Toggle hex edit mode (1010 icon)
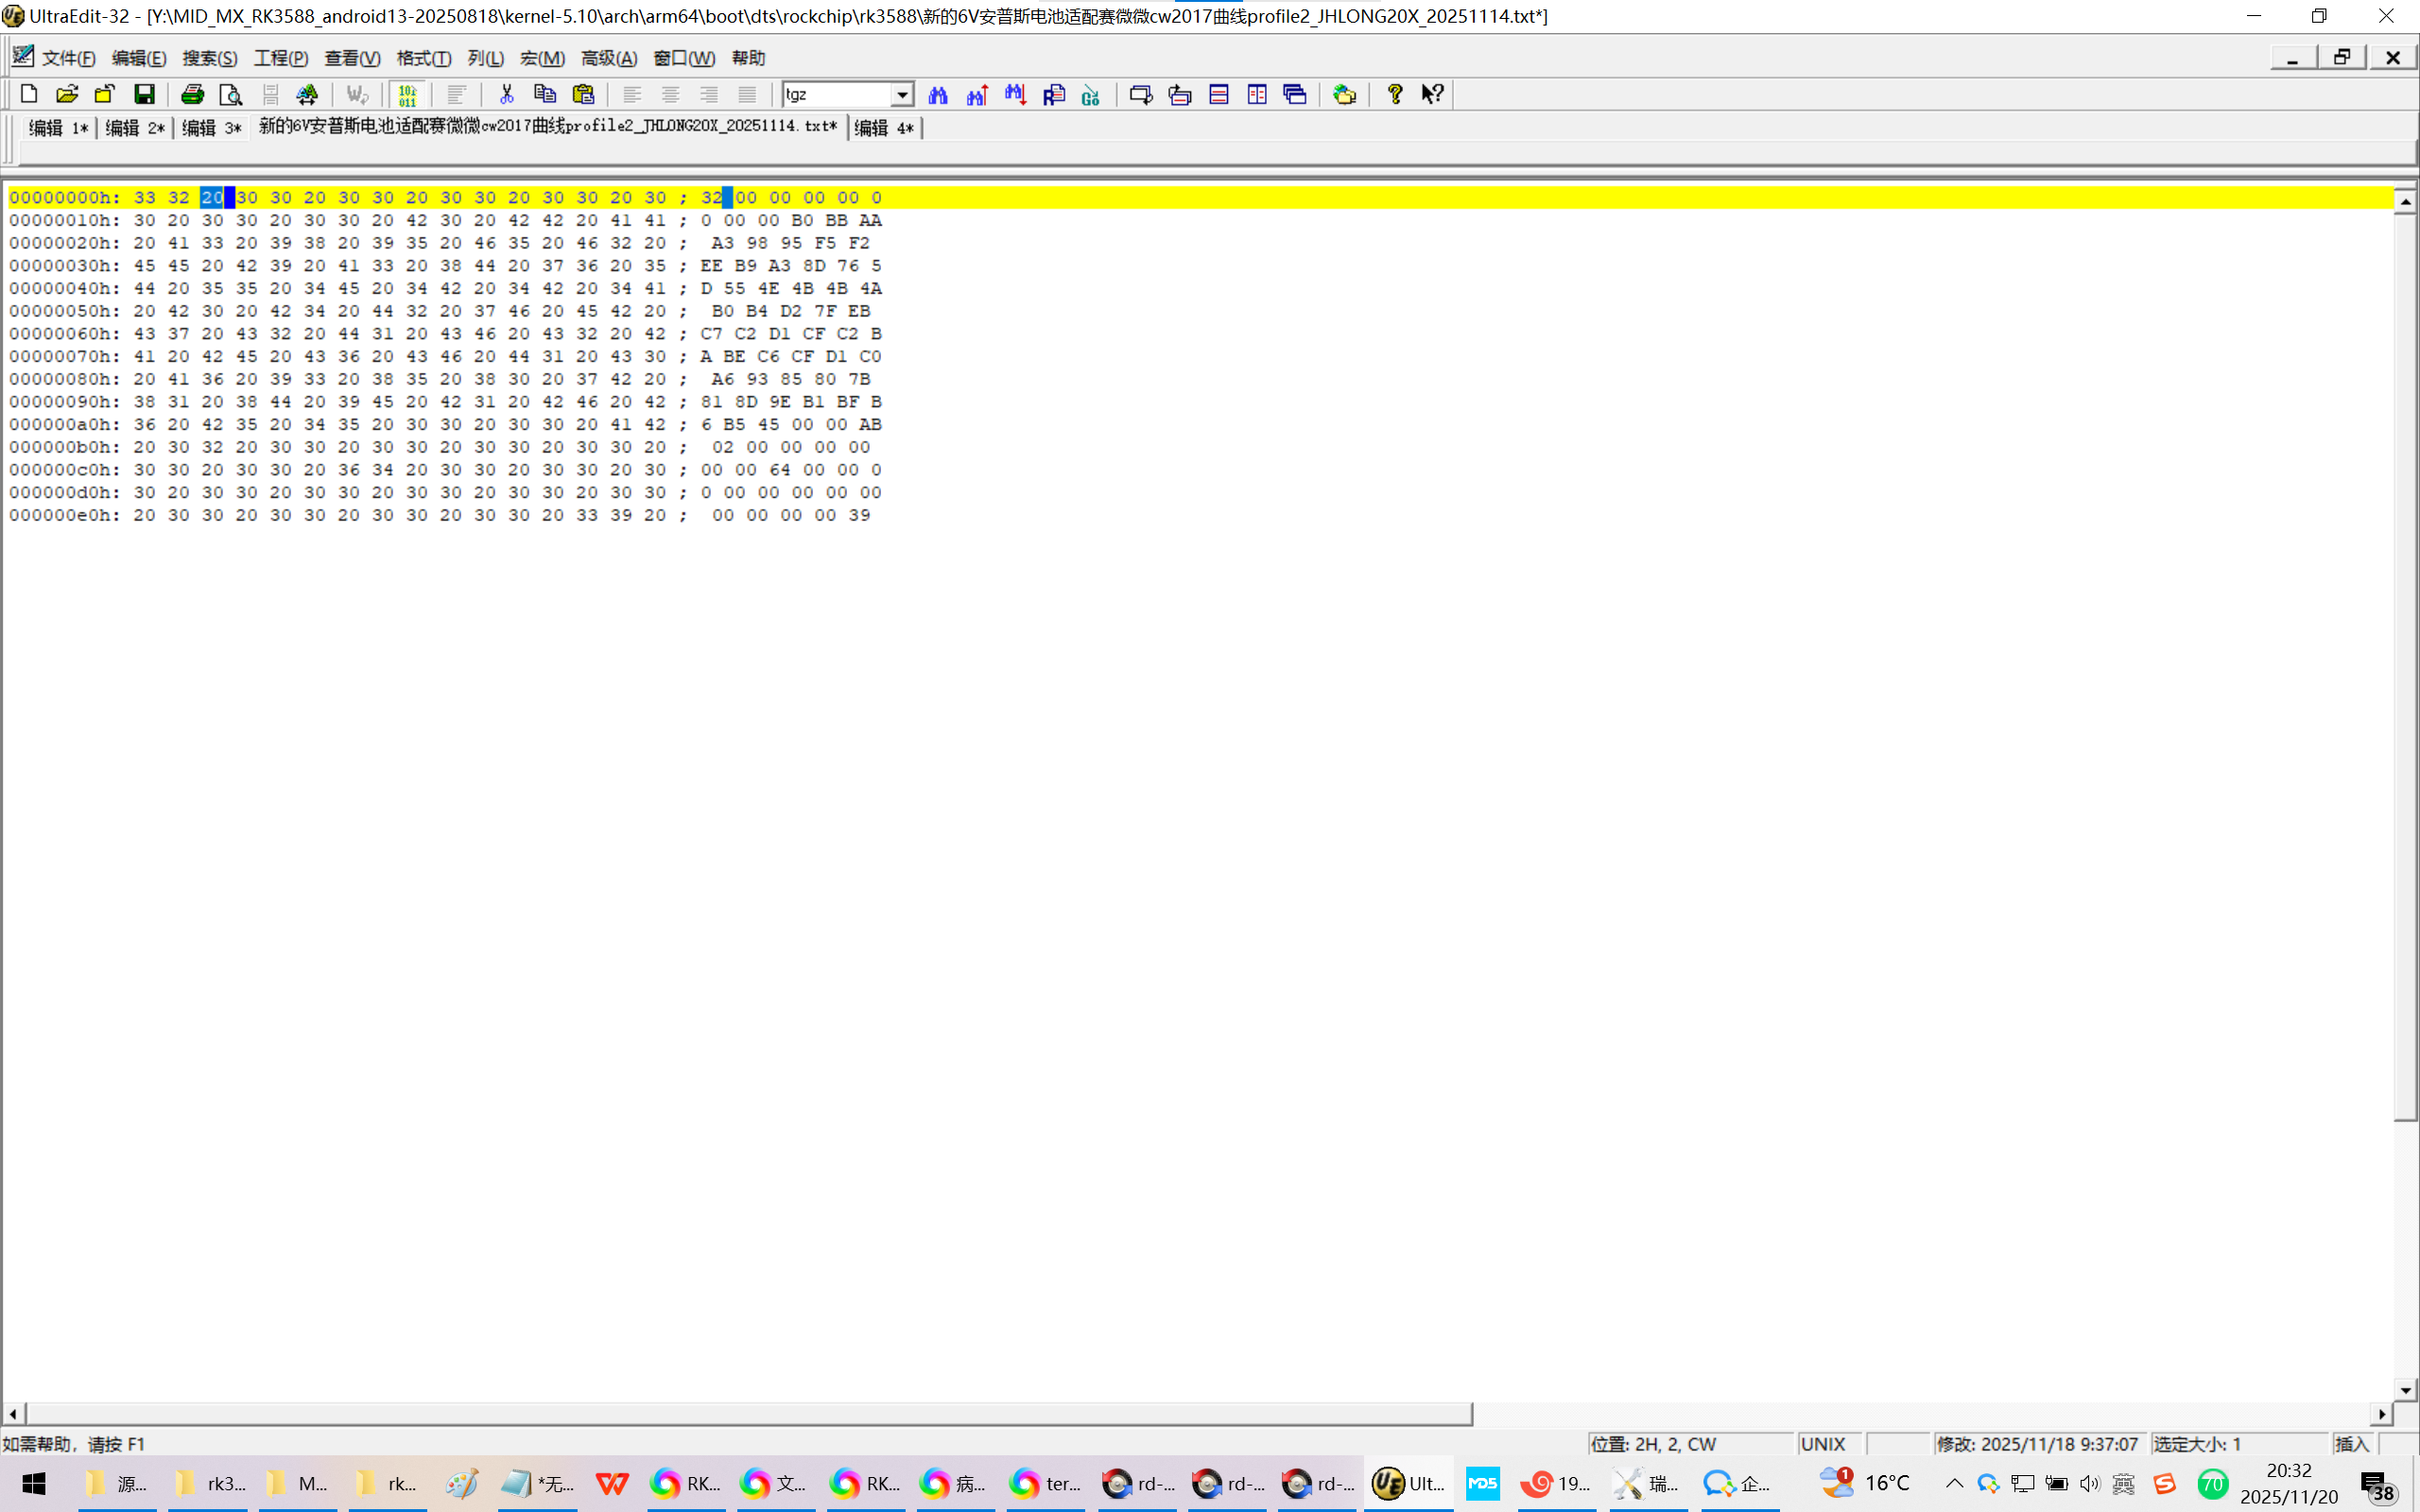Viewport: 2420px width, 1512px height. [407, 94]
